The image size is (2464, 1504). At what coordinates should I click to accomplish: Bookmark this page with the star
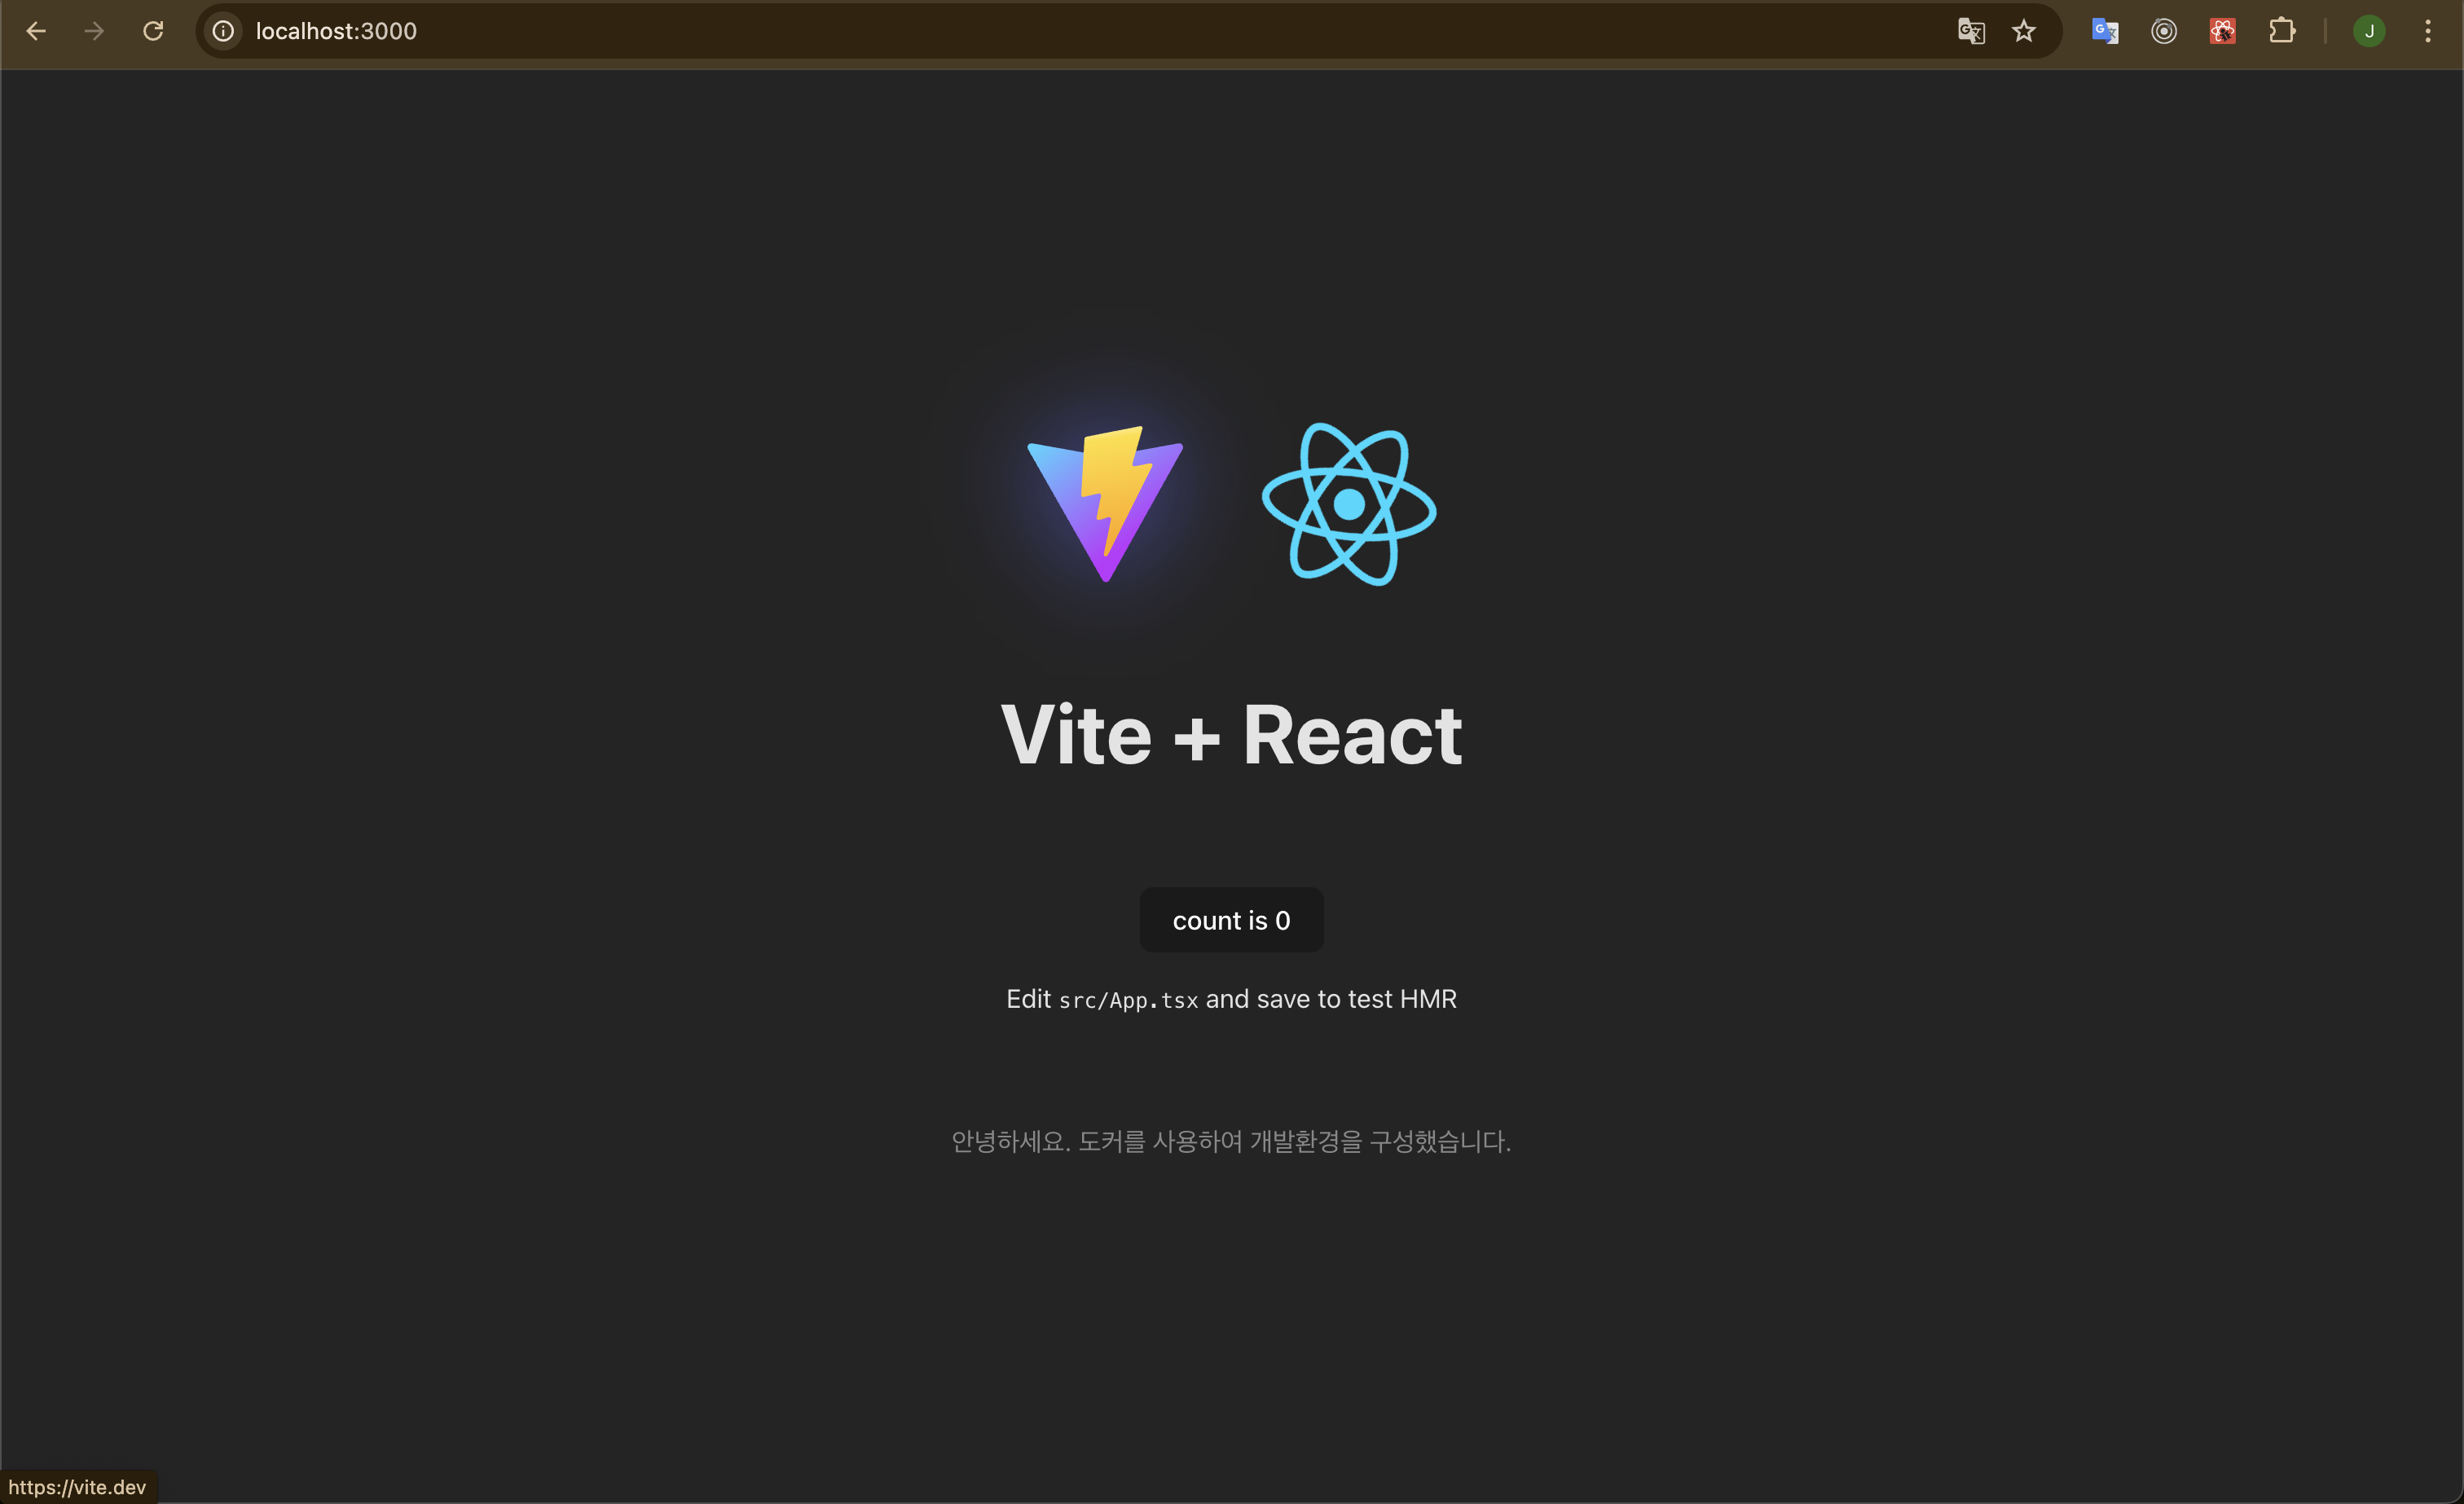click(x=2024, y=31)
